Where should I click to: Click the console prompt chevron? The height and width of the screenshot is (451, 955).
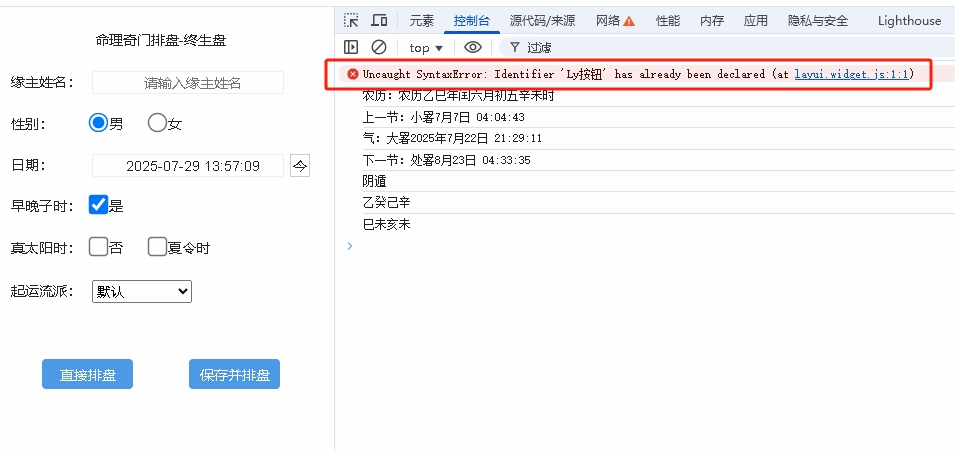350,246
